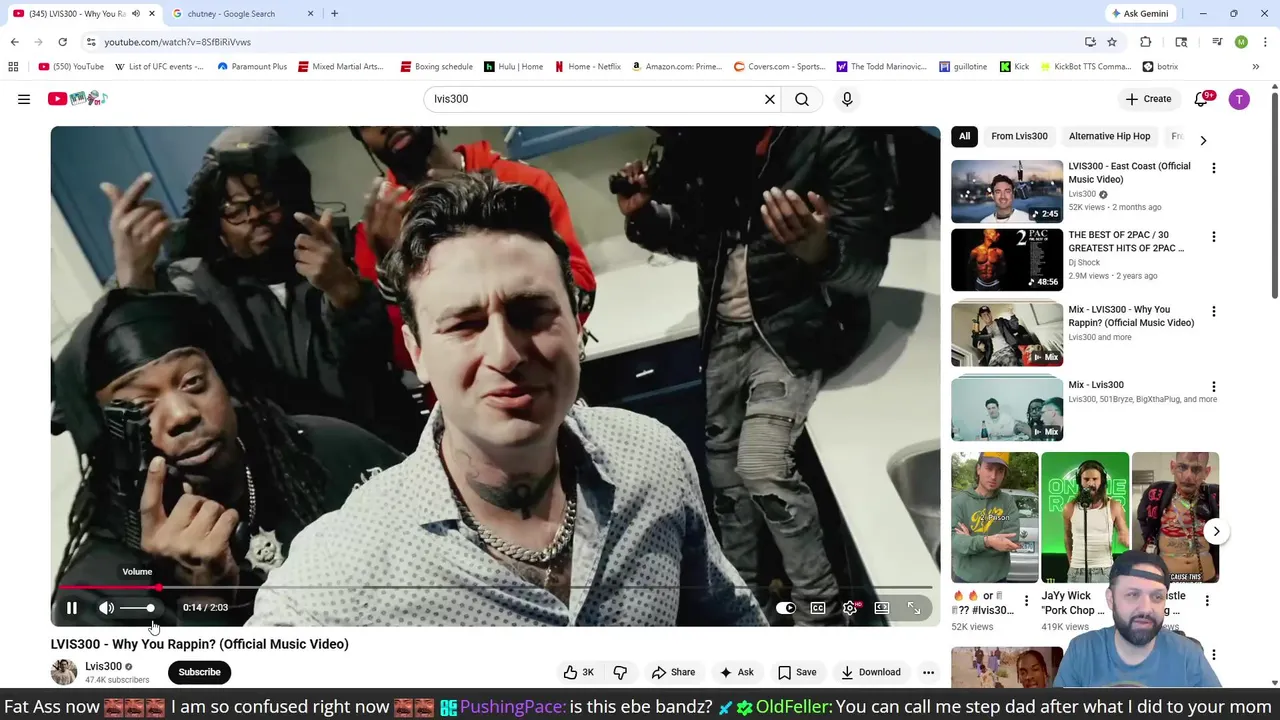Open Chrome profile avatar M
The height and width of the screenshot is (720, 1280).
1241,42
